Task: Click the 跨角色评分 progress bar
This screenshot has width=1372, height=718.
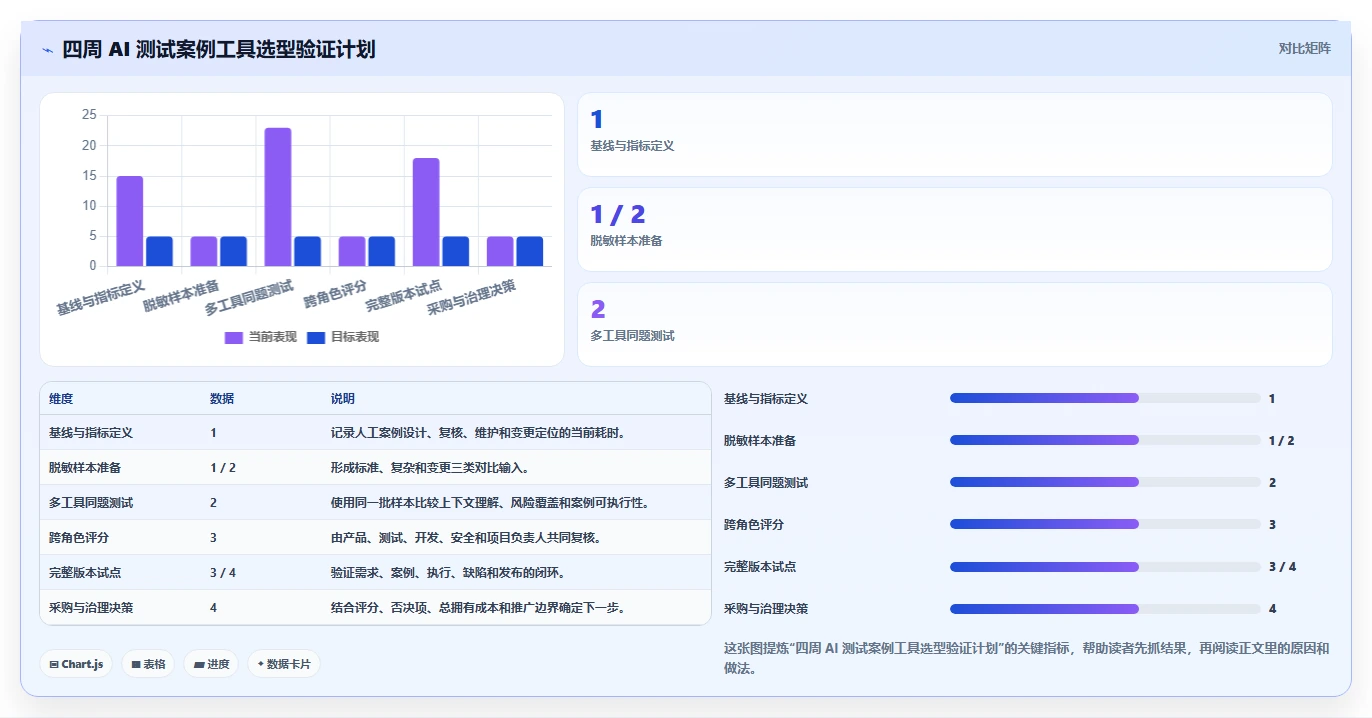Action: click(1105, 524)
